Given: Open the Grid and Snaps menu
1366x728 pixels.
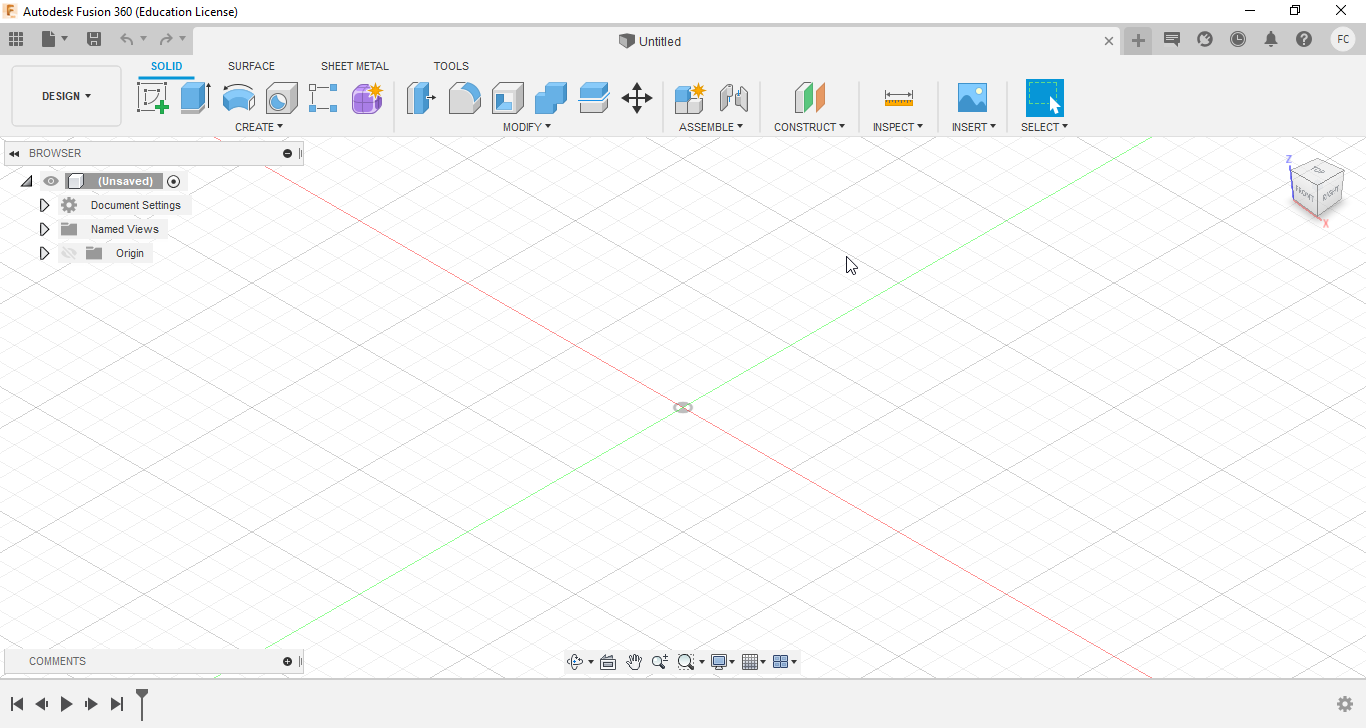Looking at the screenshot, I should click(754, 662).
